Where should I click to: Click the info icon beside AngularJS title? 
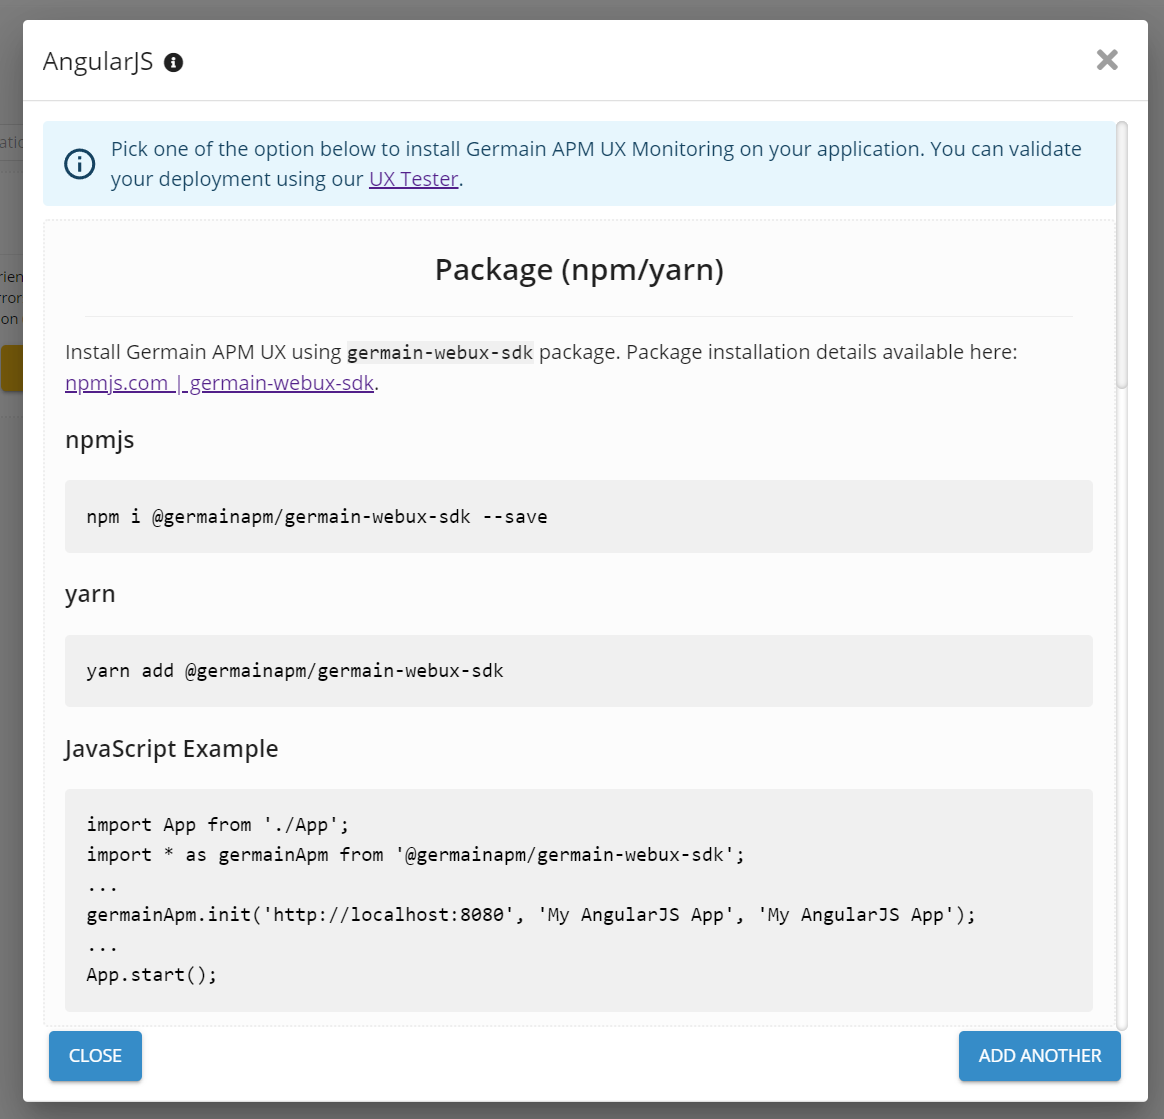pos(173,63)
